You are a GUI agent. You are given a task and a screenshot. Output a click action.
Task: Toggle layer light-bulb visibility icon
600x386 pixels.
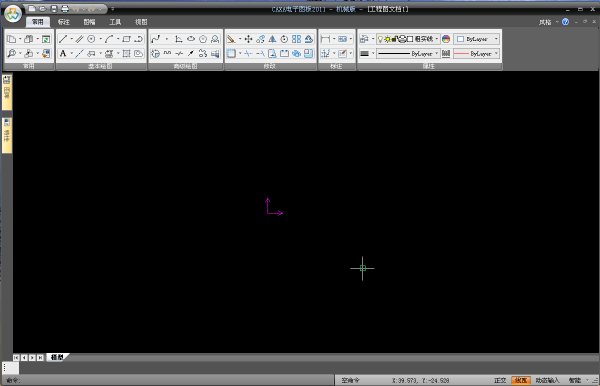(380, 39)
